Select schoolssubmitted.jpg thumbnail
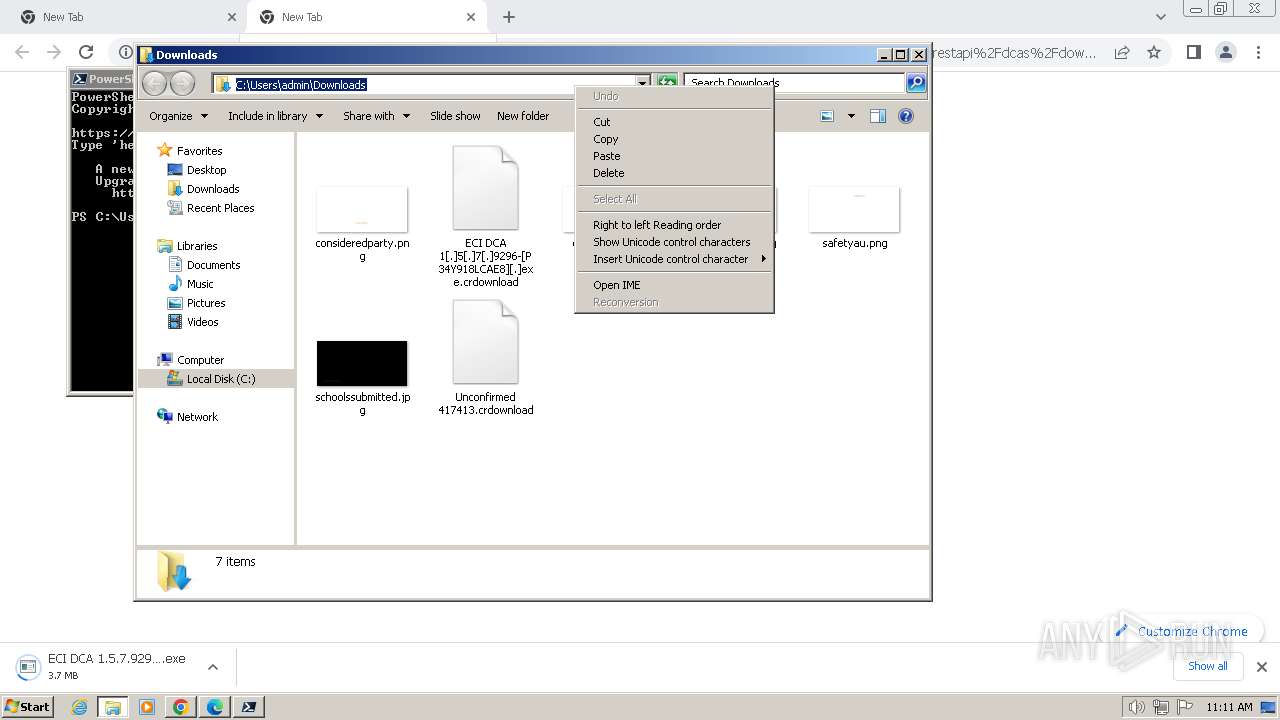 click(x=362, y=363)
